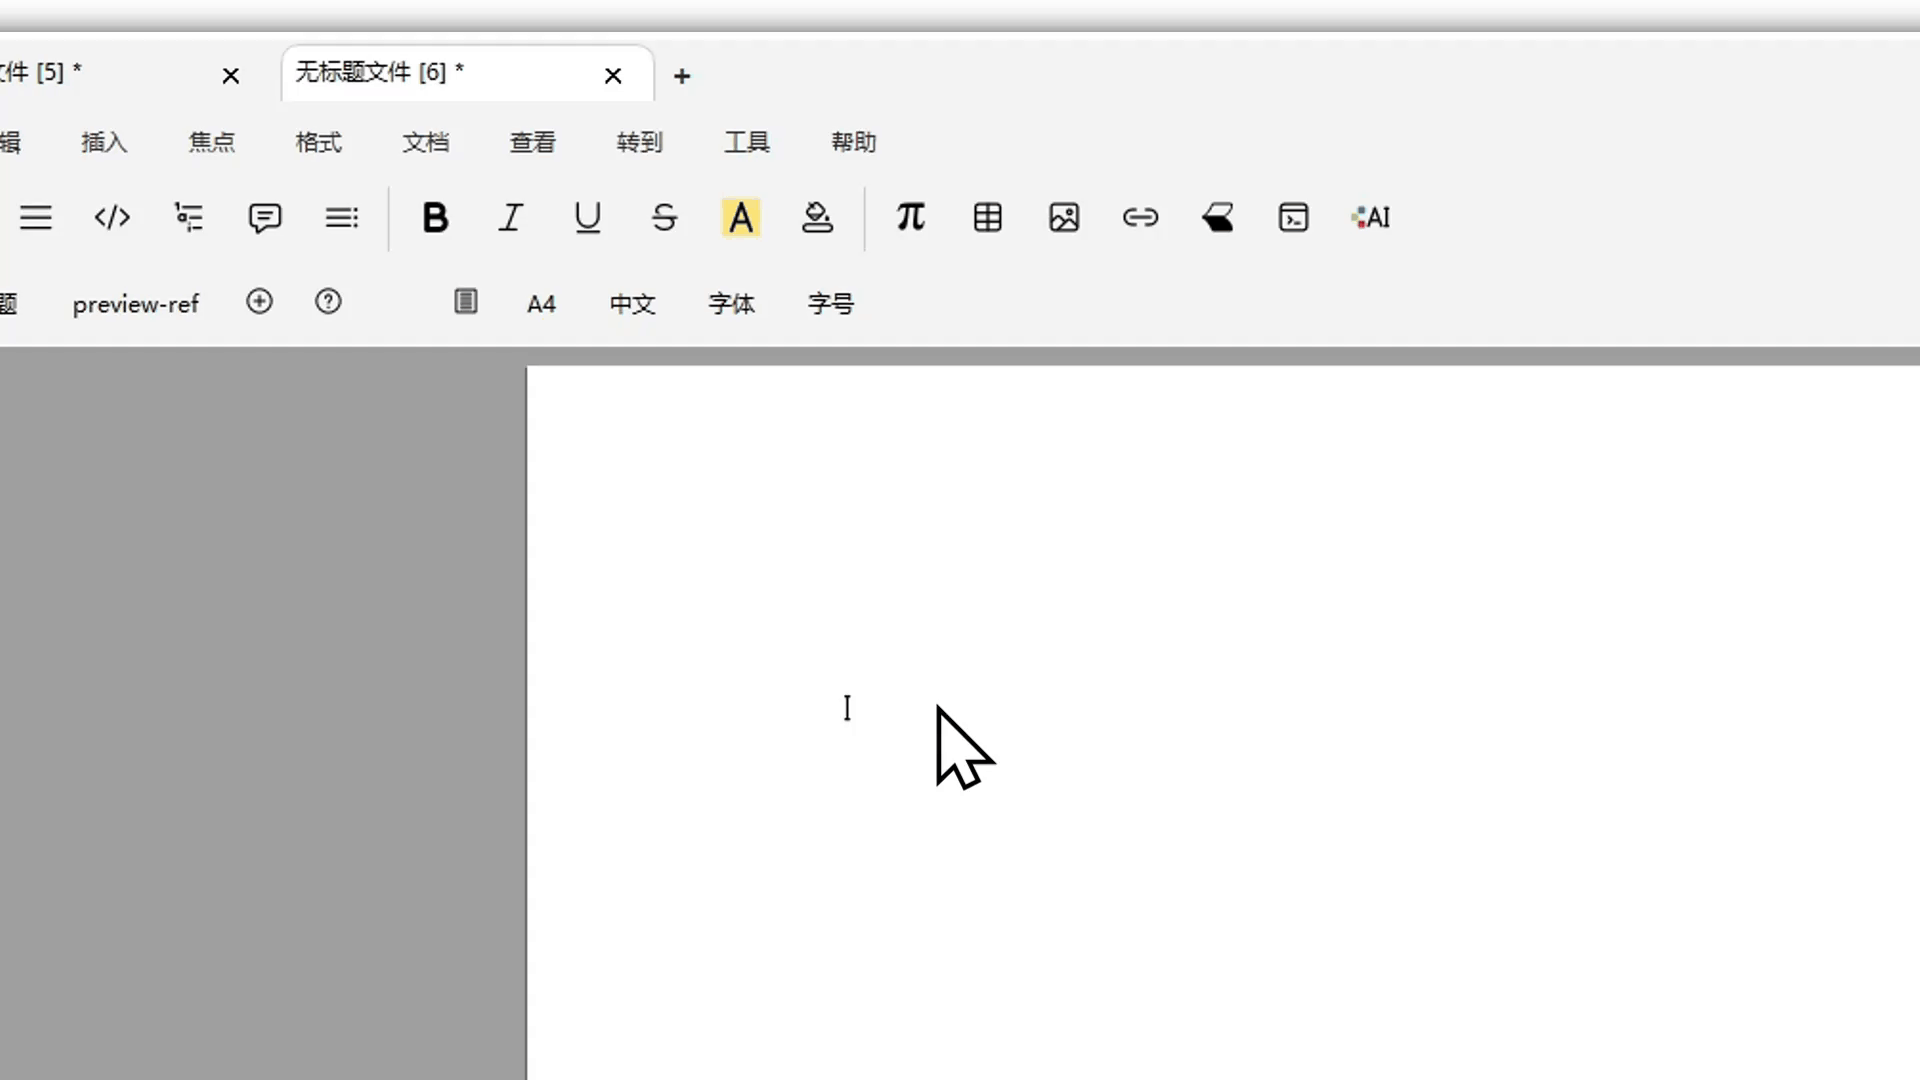Apply italic text style
1920x1080 pixels.
tap(511, 217)
